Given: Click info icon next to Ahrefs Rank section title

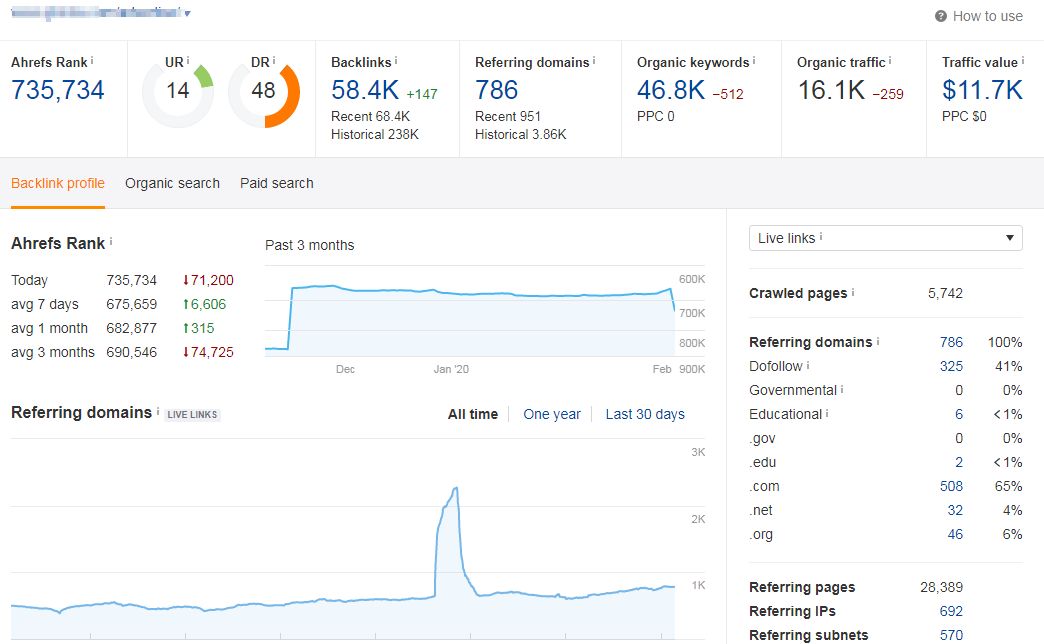Looking at the screenshot, I should click(x=111, y=242).
